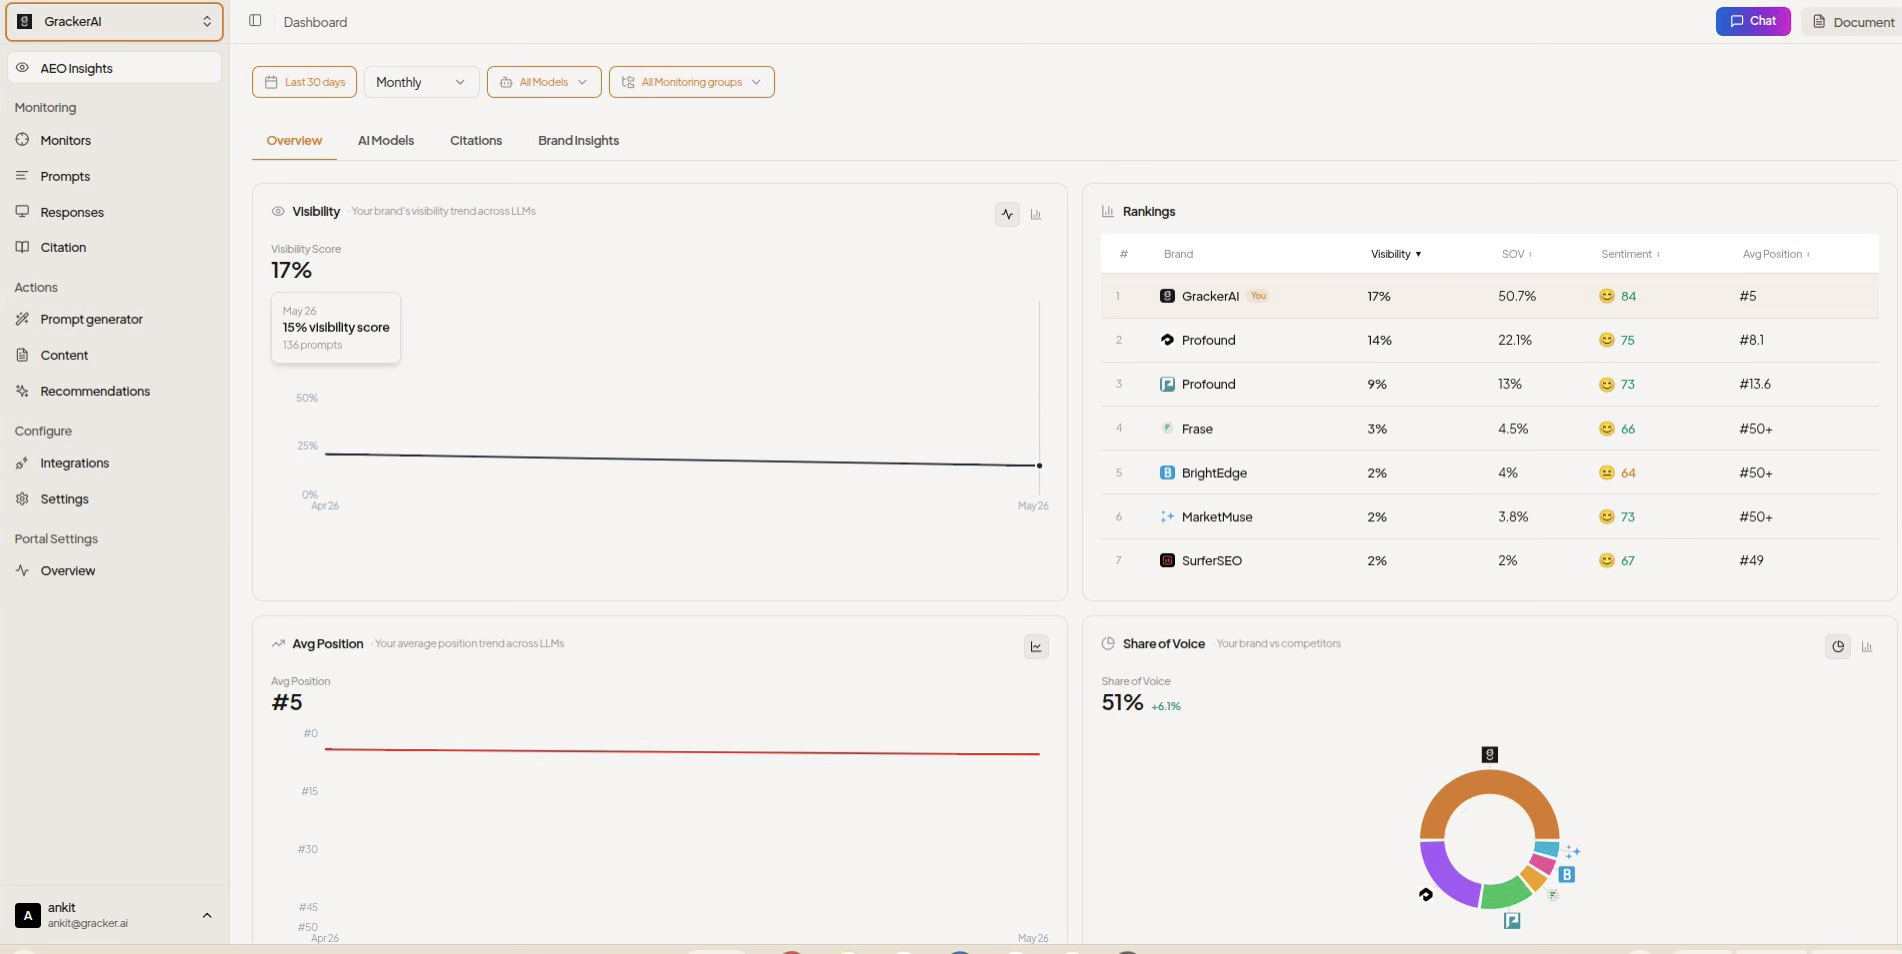Screen dimensions: 1902x954
Task: Toggle the Avg Position chart view icon
Action: tap(1036, 647)
